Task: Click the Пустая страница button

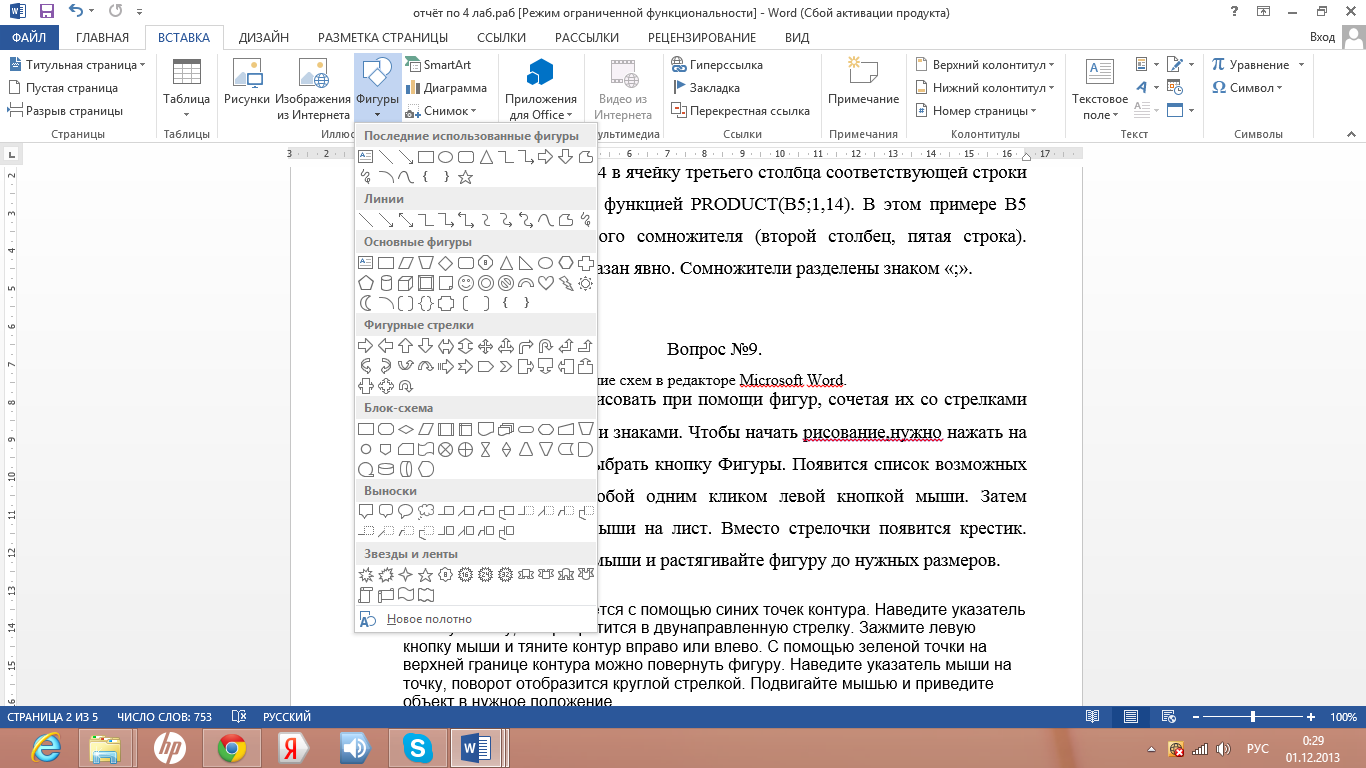Action: pyautogui.click(x=63, y=88)
